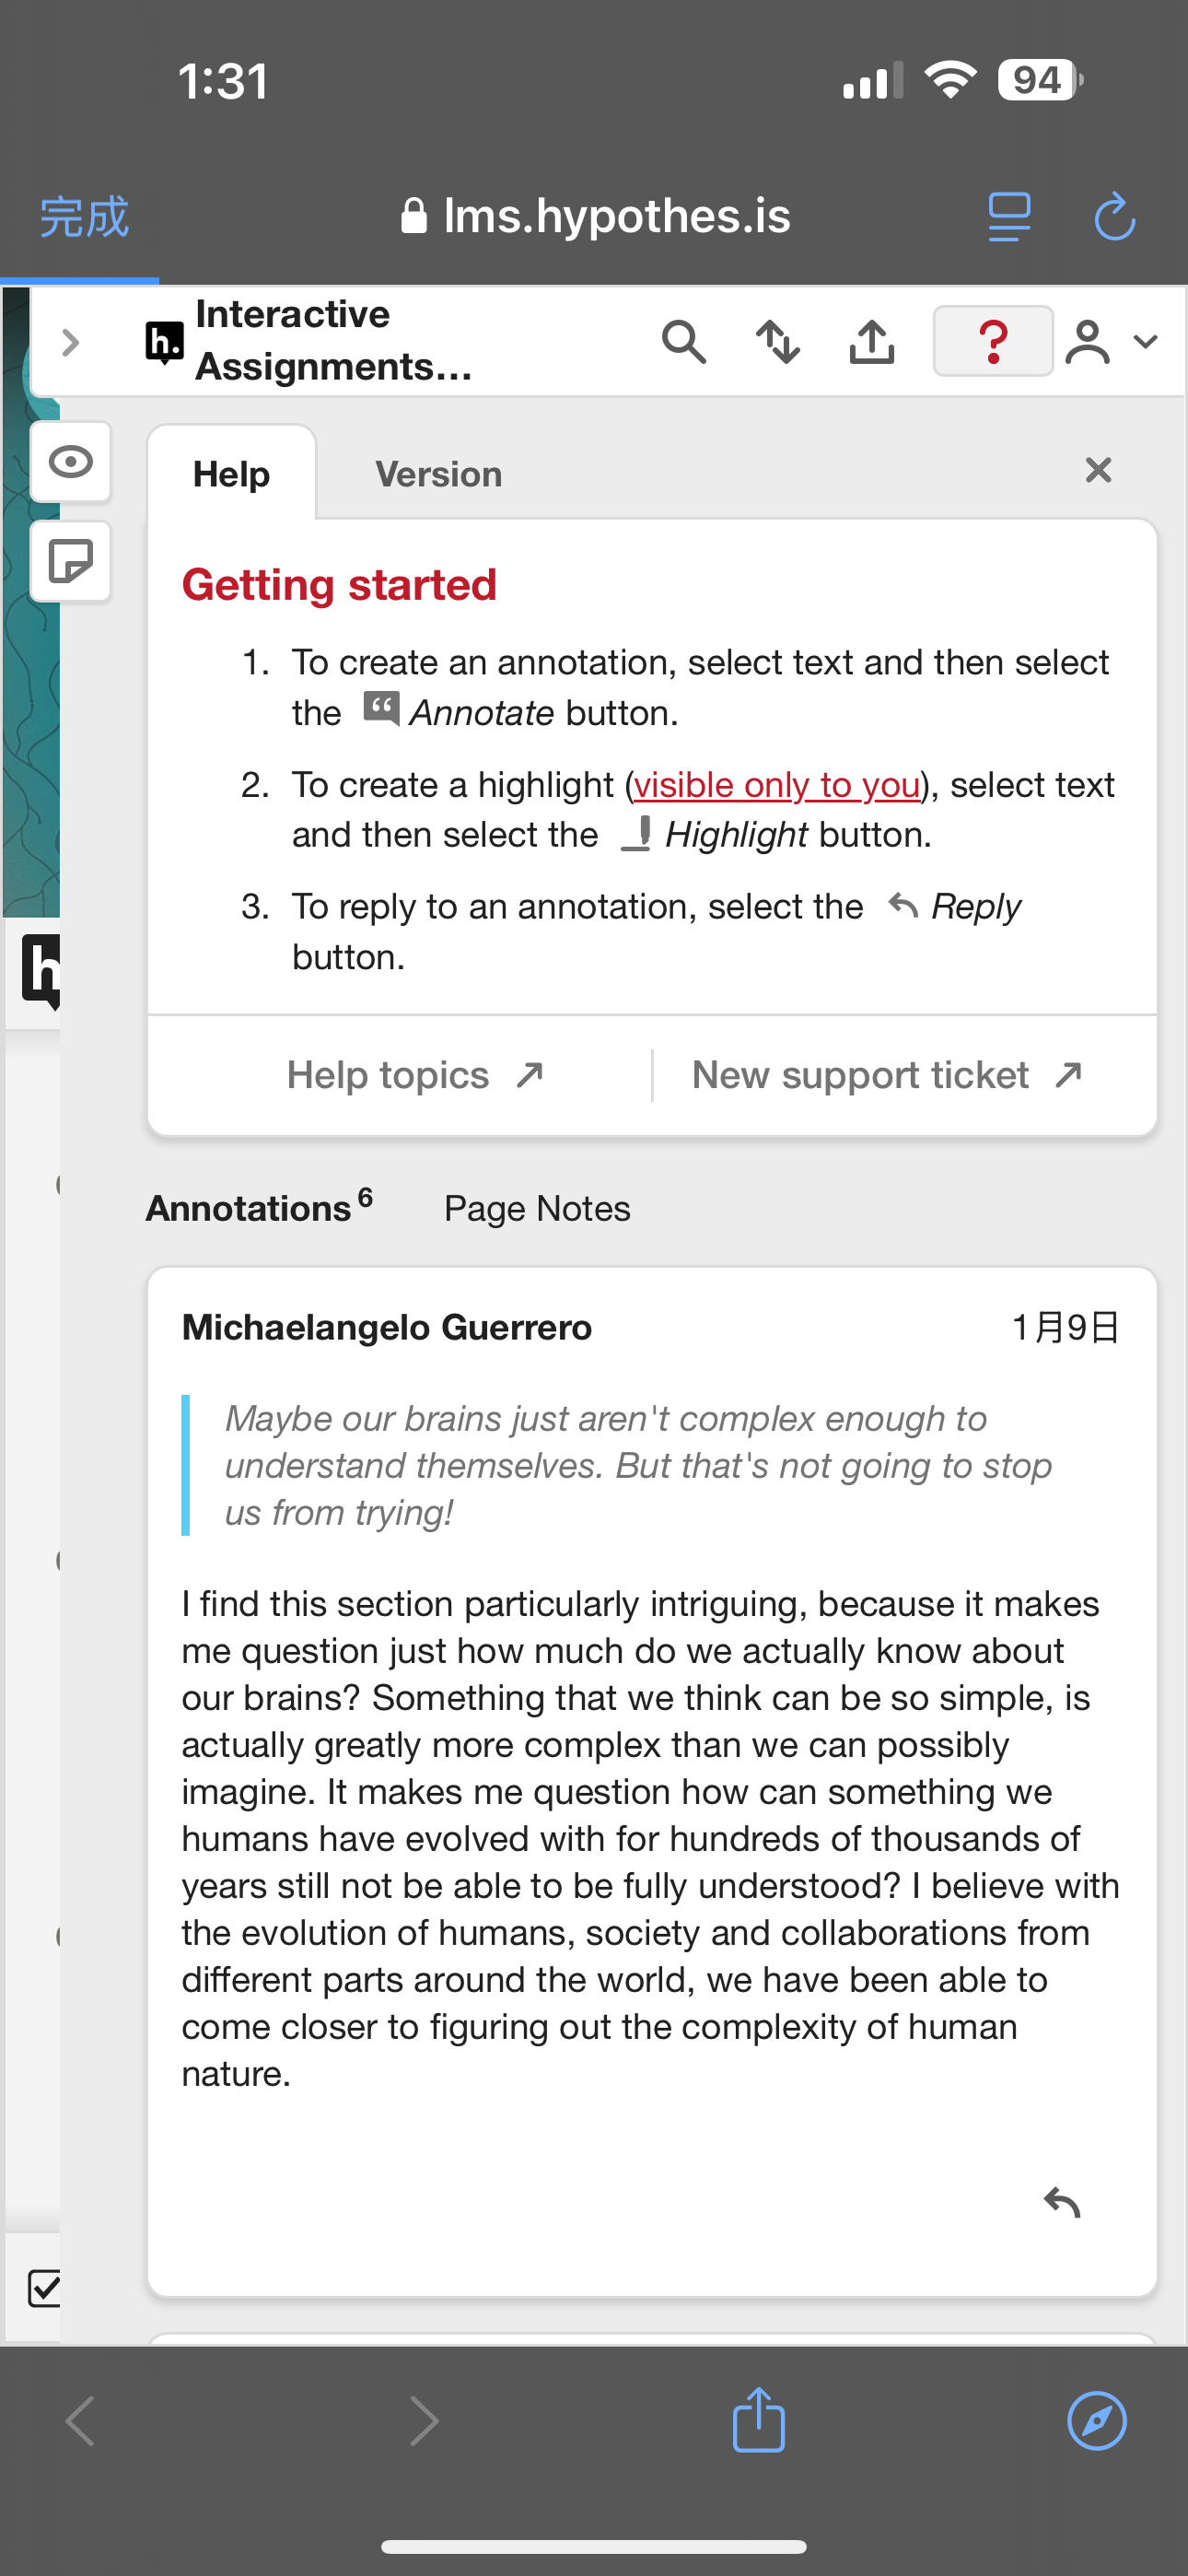This screenshot has height=2576, width=1188.
Task: Select the Help tab
Action: [x=232, y=474]
